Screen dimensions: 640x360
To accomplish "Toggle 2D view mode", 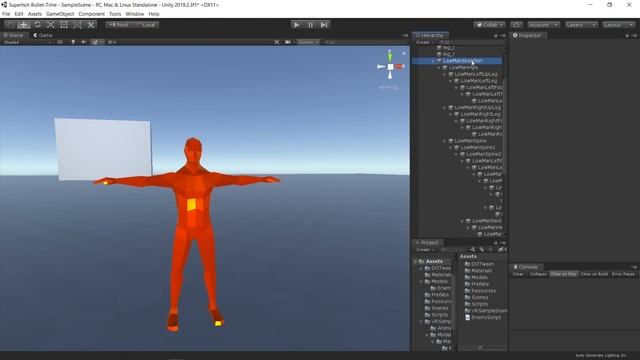I will [60, 42].
